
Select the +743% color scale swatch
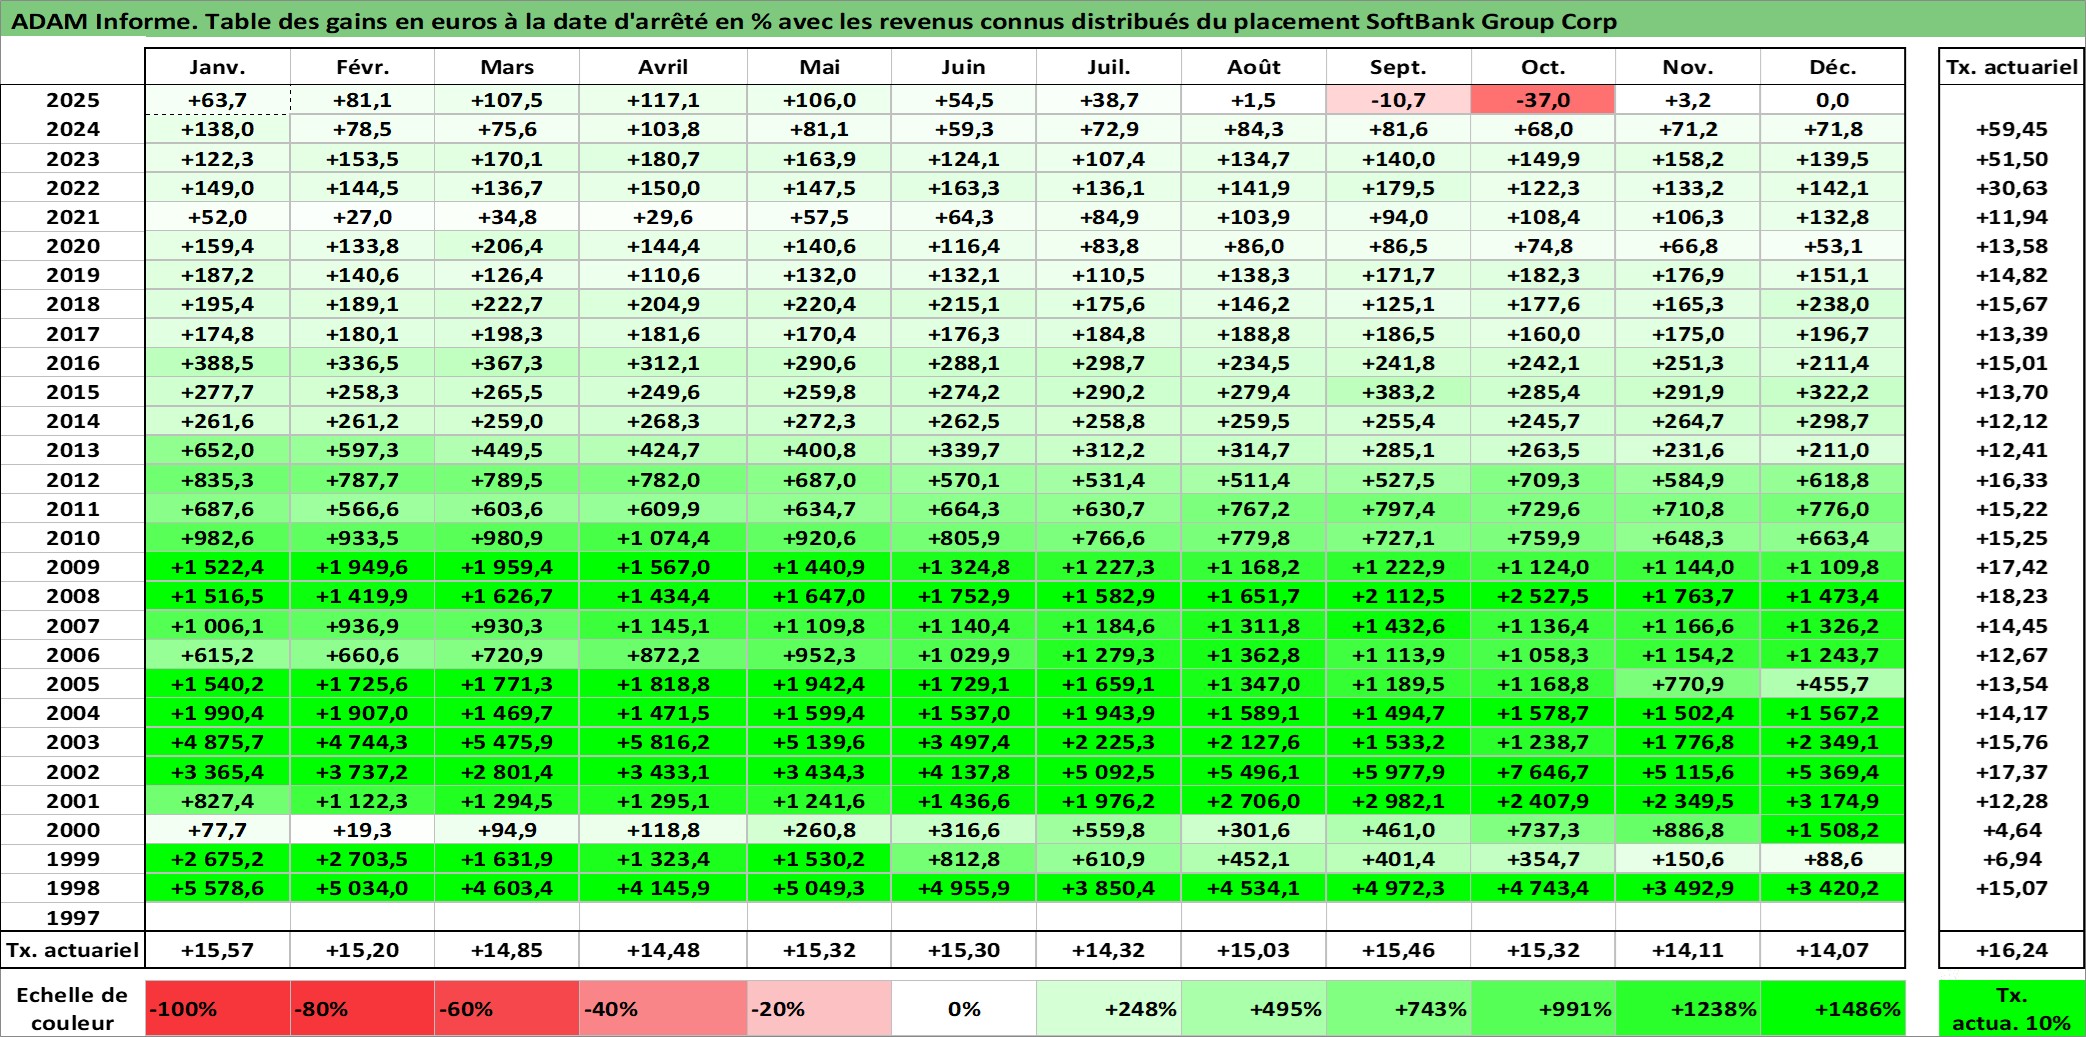(x=1399, y=1008)
